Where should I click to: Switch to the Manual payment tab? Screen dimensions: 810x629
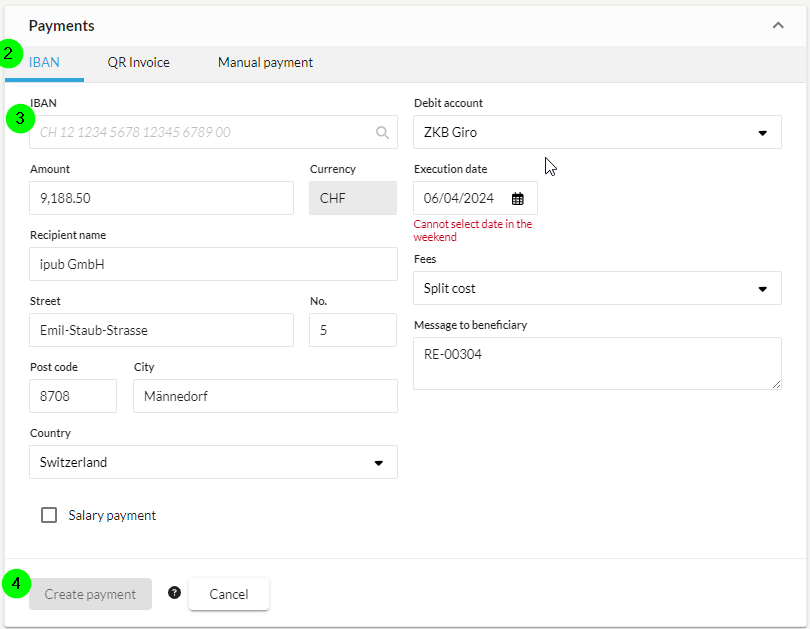coord(266,62)
